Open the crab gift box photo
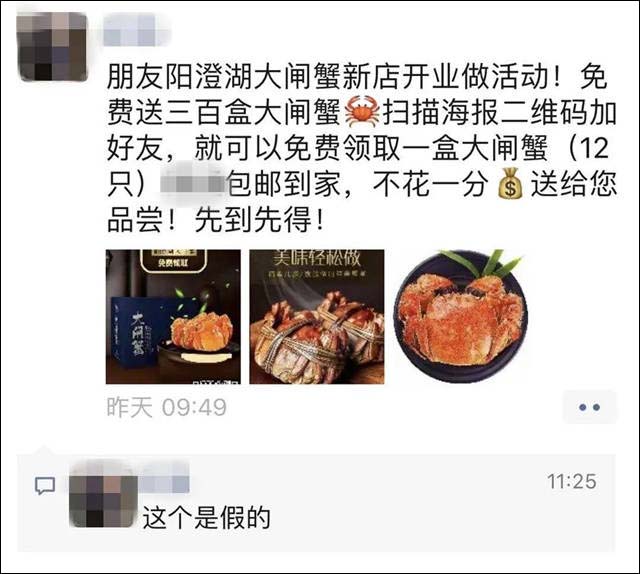 click(173, 317)
